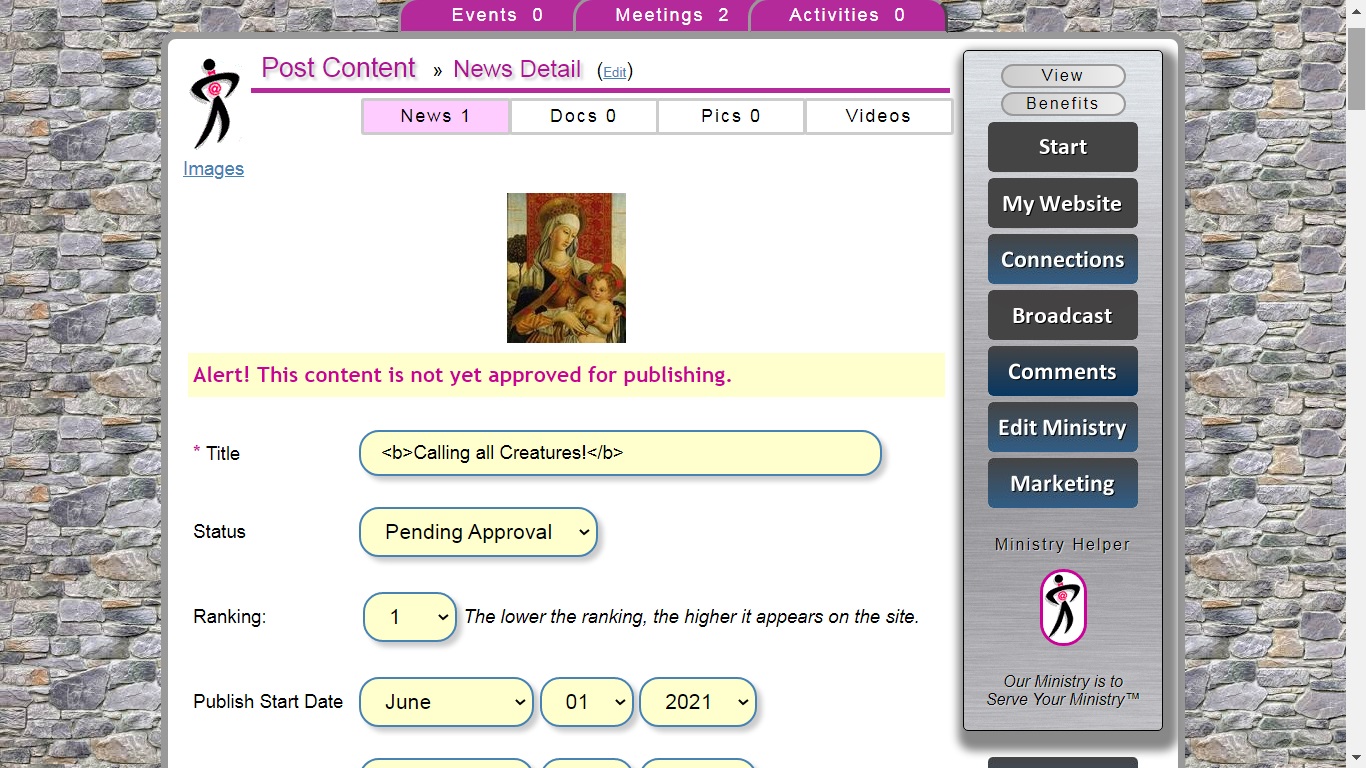
Task: Open the Madonna and child thumbnail image
Action: (x=566, y=268)
